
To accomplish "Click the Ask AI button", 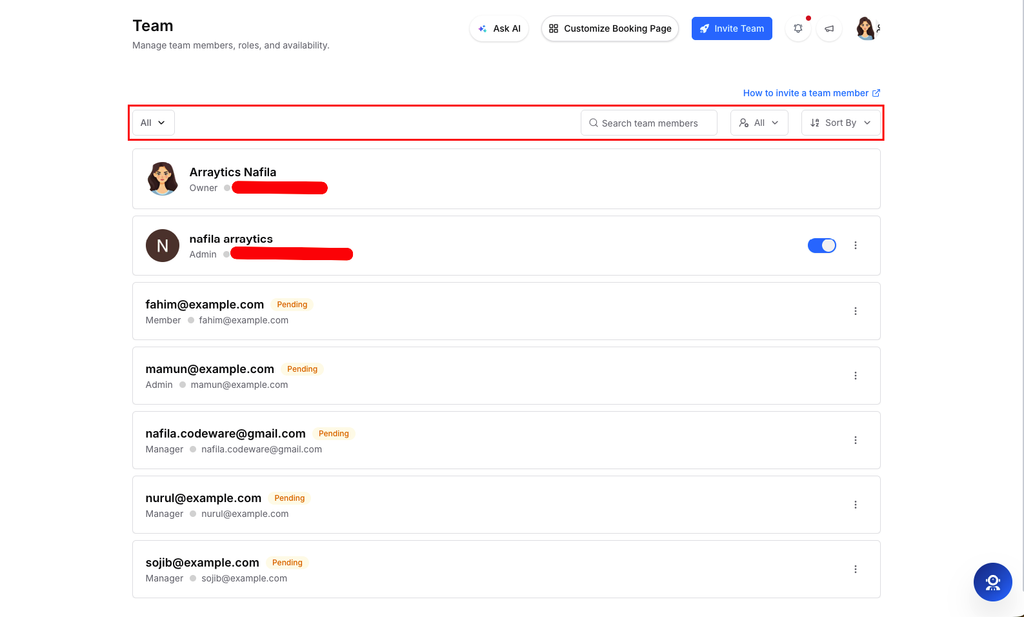I will tap(499, 29).
